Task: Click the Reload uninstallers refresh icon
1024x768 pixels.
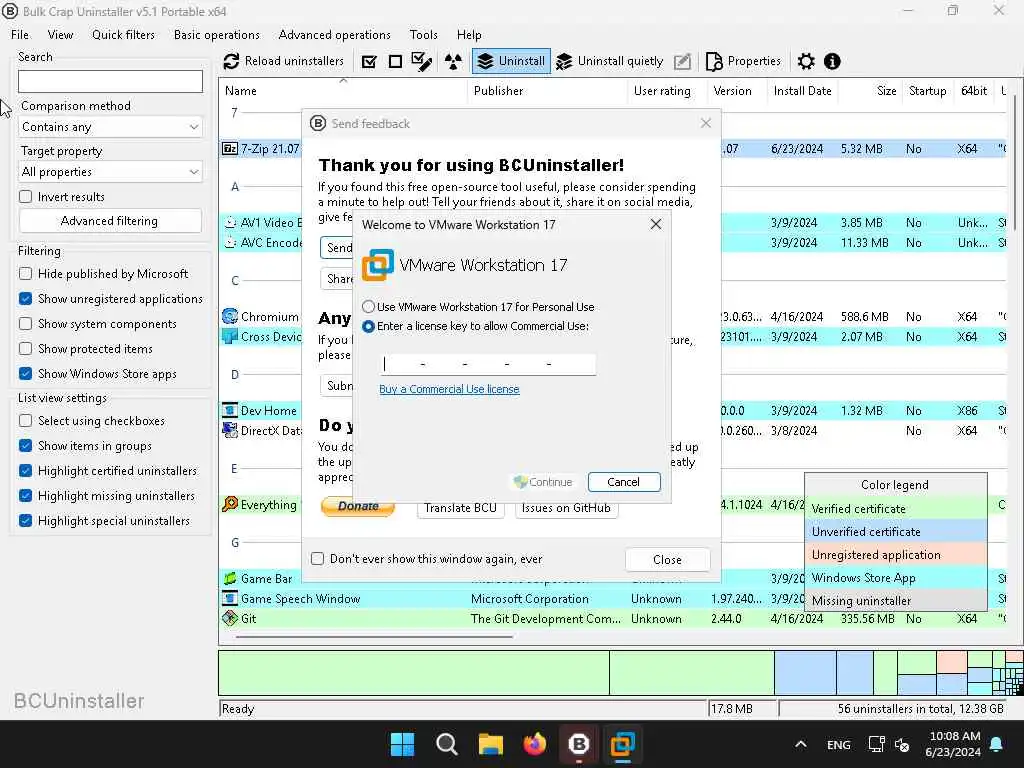Action: tap(231, 61)
